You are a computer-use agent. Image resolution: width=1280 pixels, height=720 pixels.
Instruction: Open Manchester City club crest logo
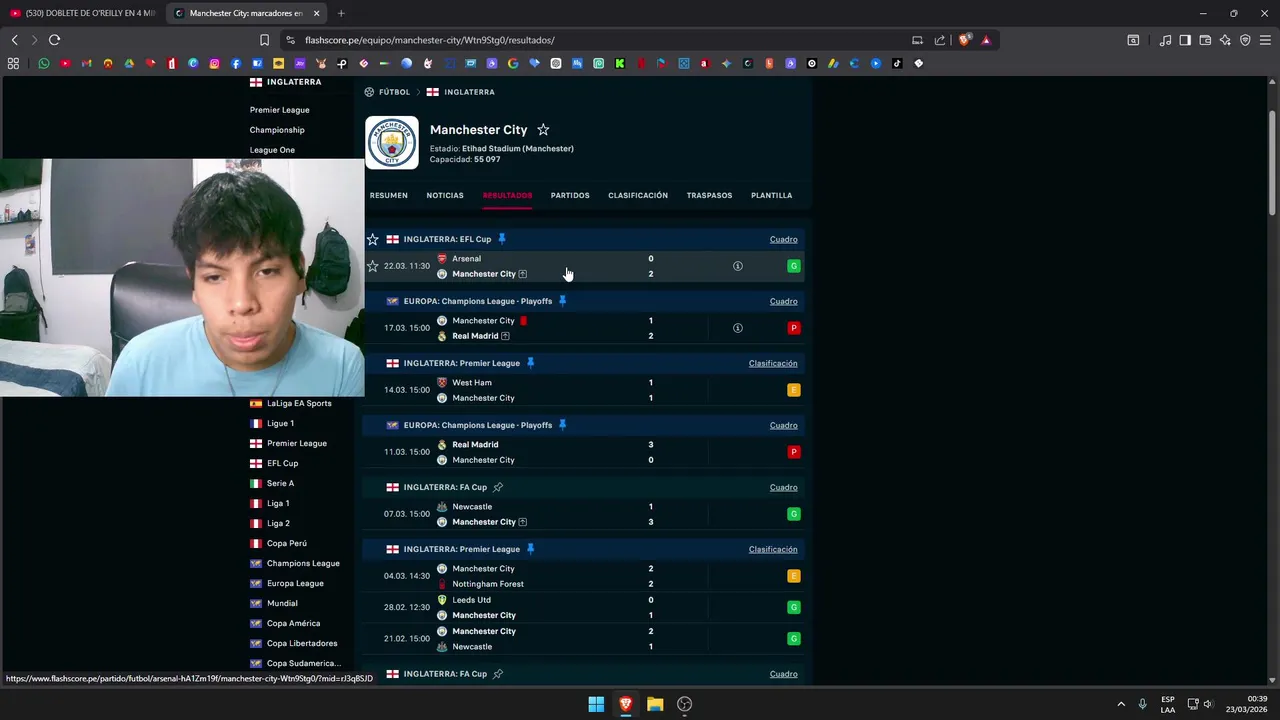point(392,143)
